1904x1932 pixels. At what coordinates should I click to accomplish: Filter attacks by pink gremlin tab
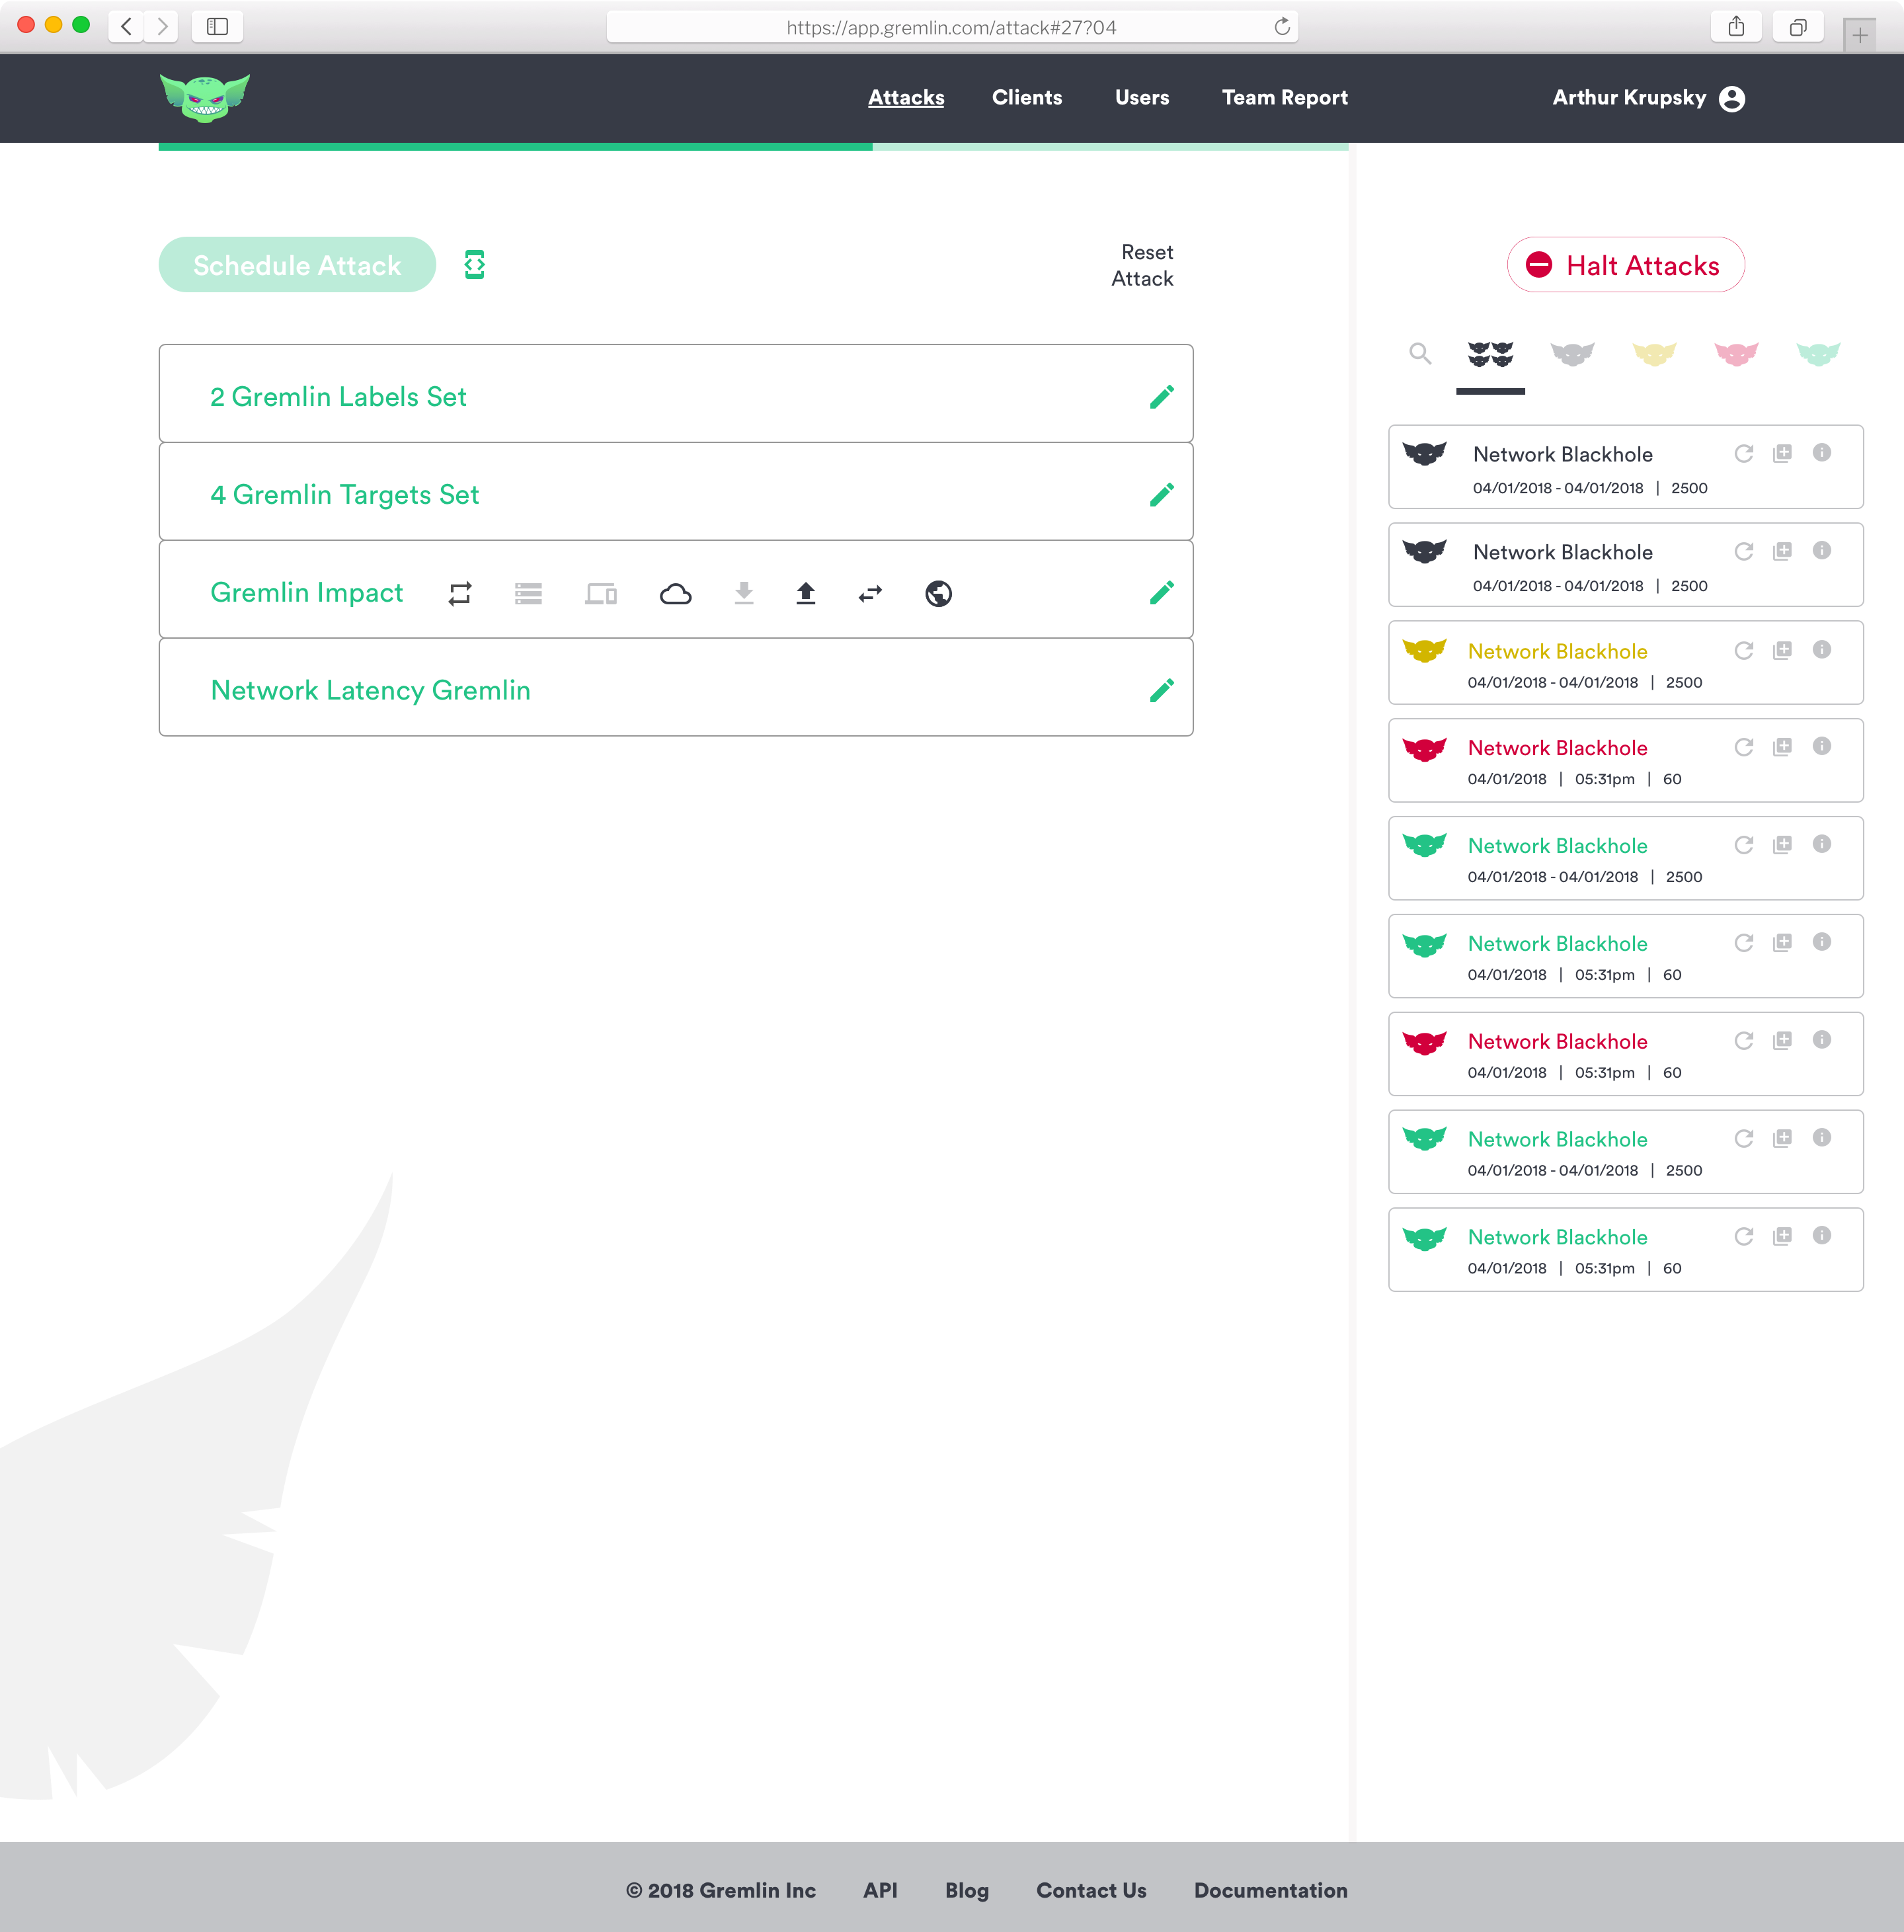(x=1736, y=354)
